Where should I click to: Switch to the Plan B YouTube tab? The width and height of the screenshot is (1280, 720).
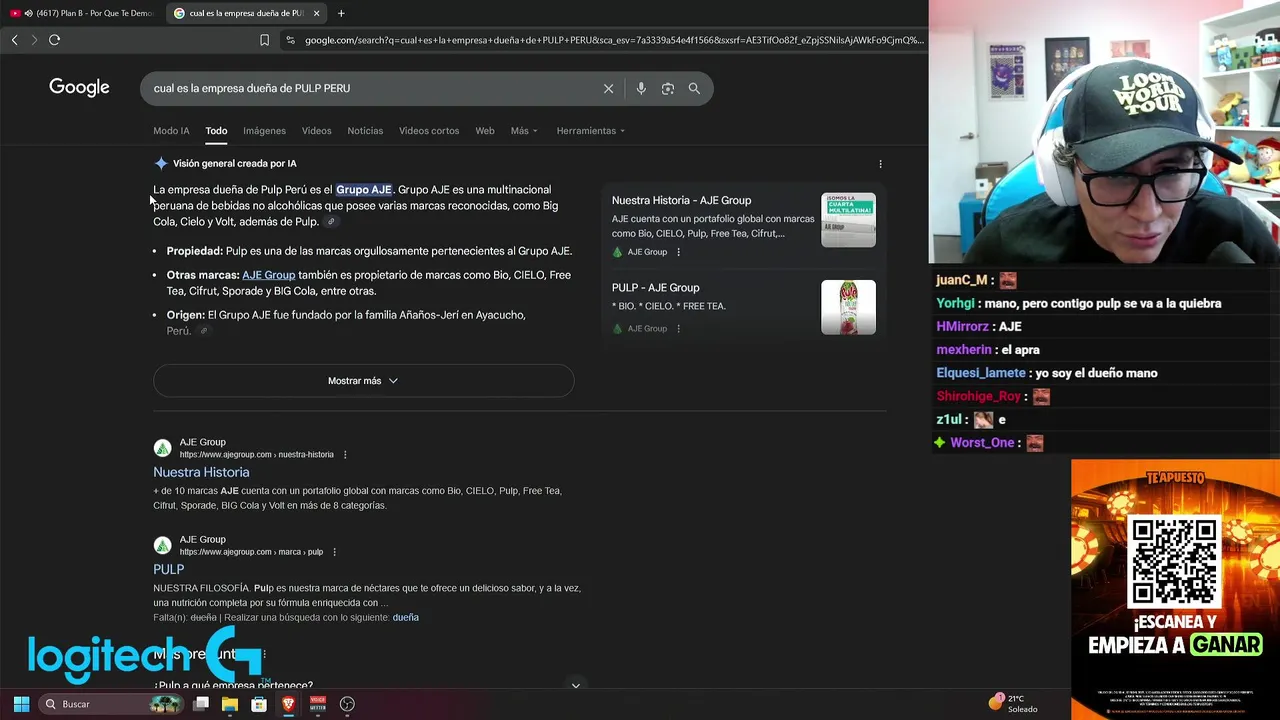pos(82,13)
